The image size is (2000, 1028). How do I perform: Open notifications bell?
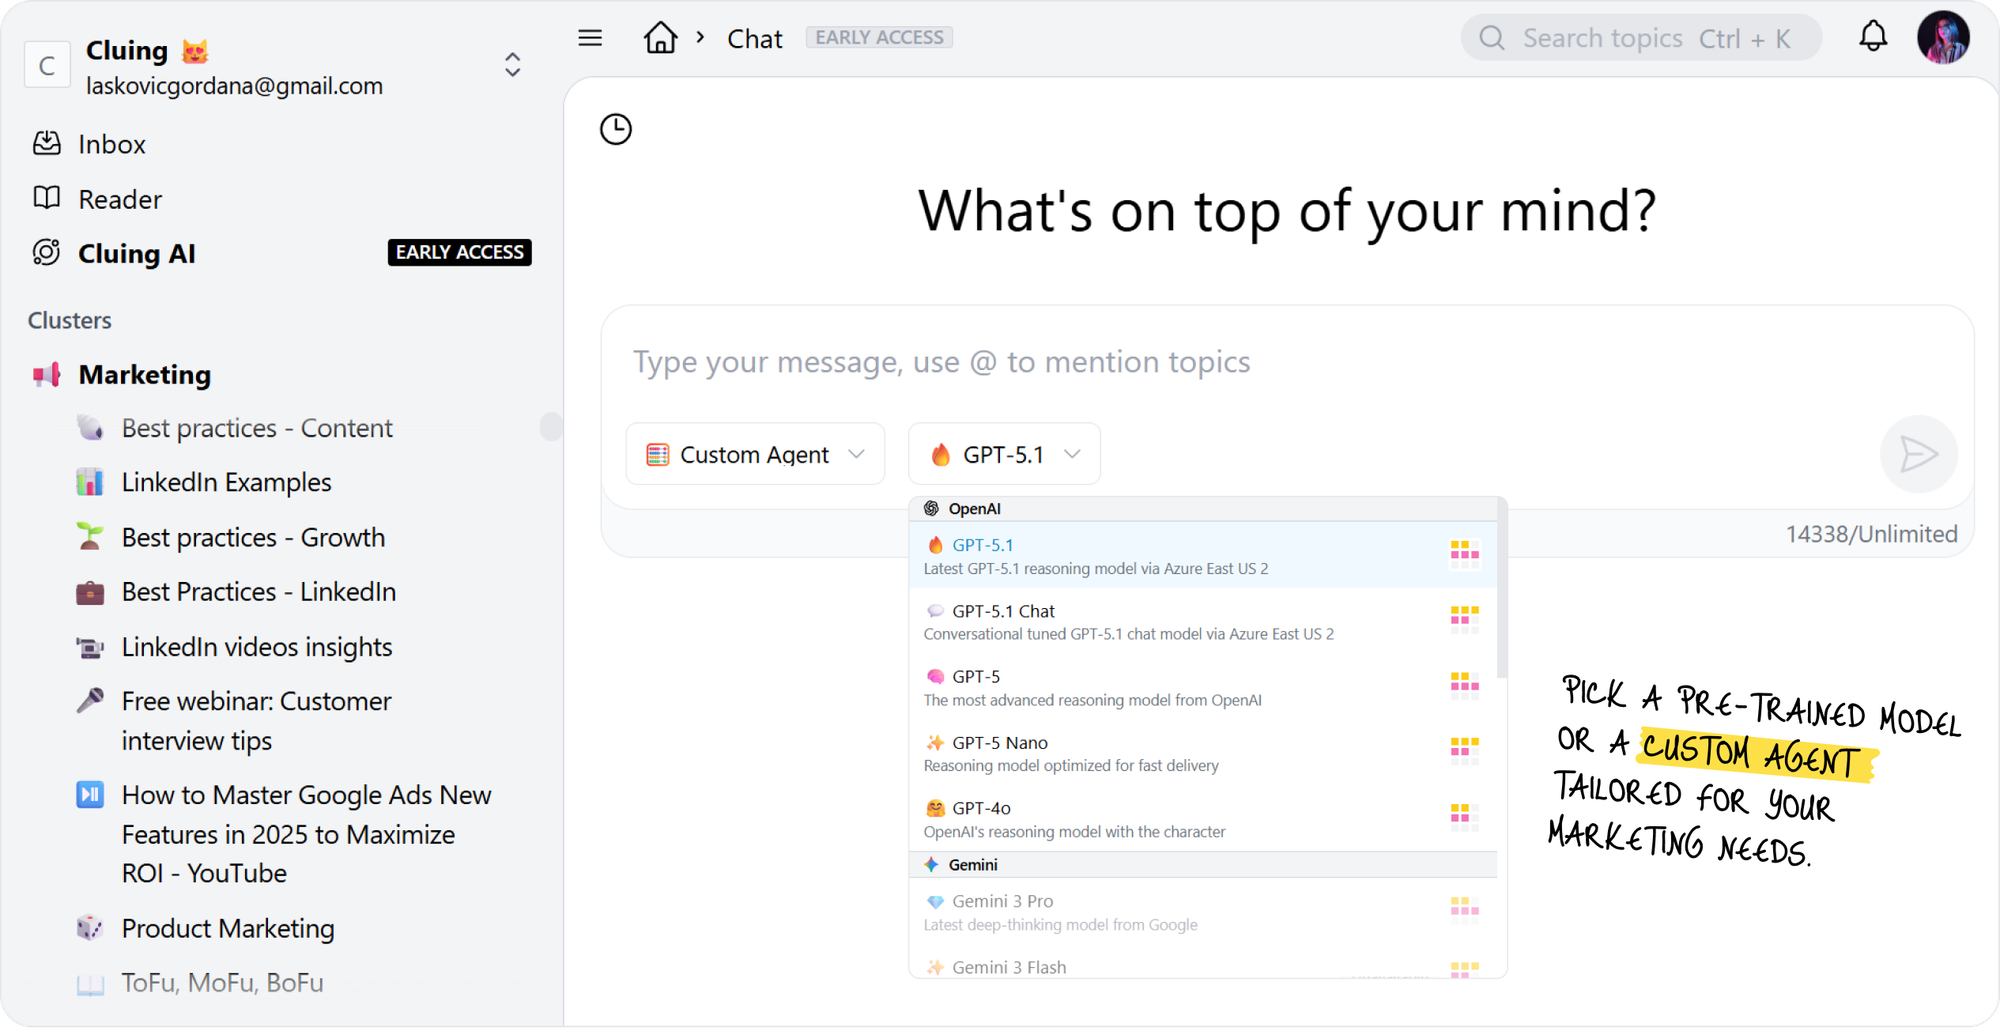coord(1873,37)
